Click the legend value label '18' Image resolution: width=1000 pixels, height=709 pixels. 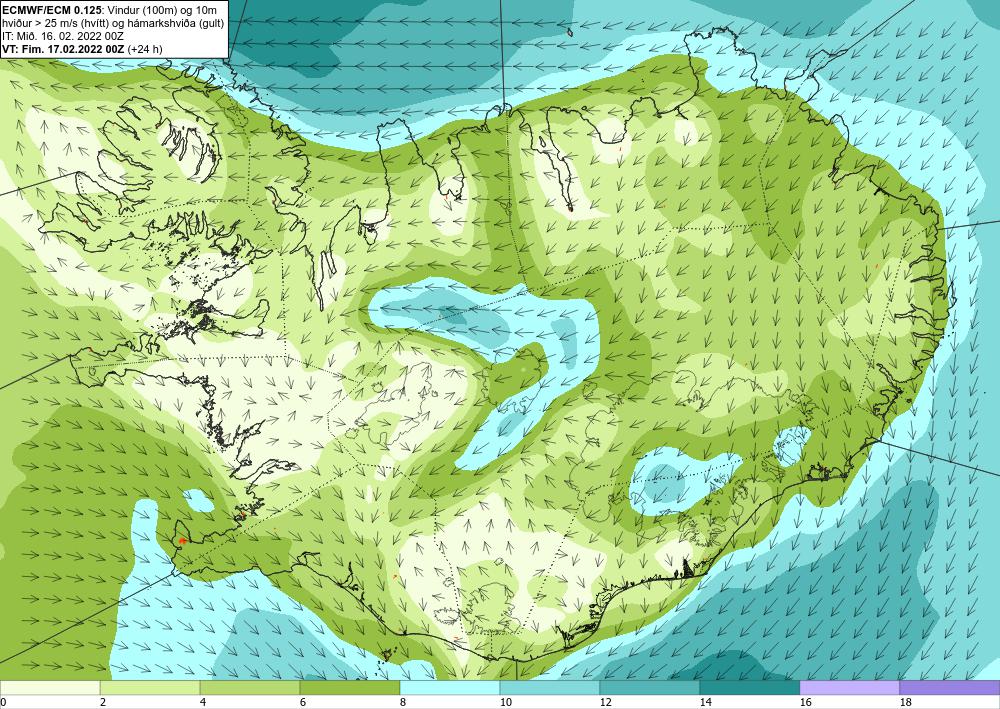click(905, 703)
